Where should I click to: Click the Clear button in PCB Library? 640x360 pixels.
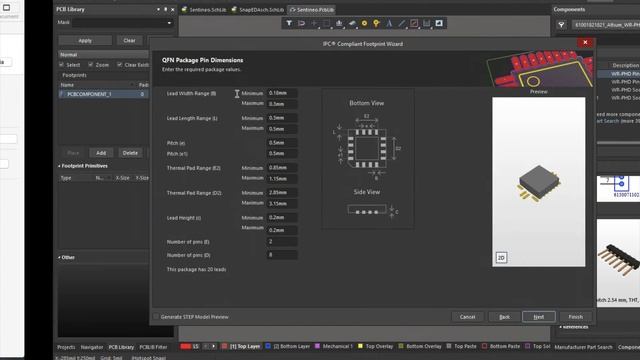point(129,40)
